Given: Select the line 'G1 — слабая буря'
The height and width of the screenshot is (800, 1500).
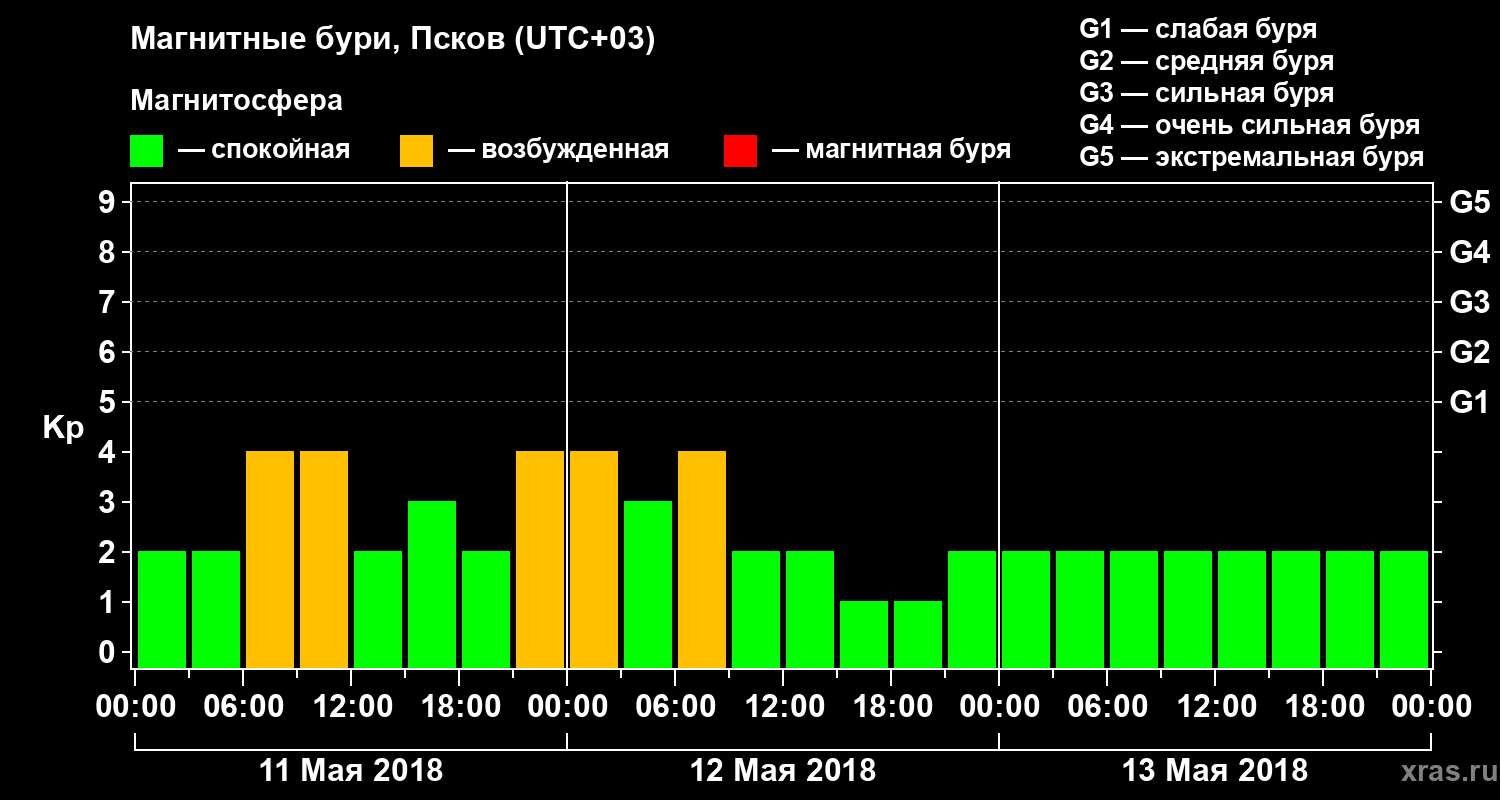Looking at the screenshot, I should 1198,29.
